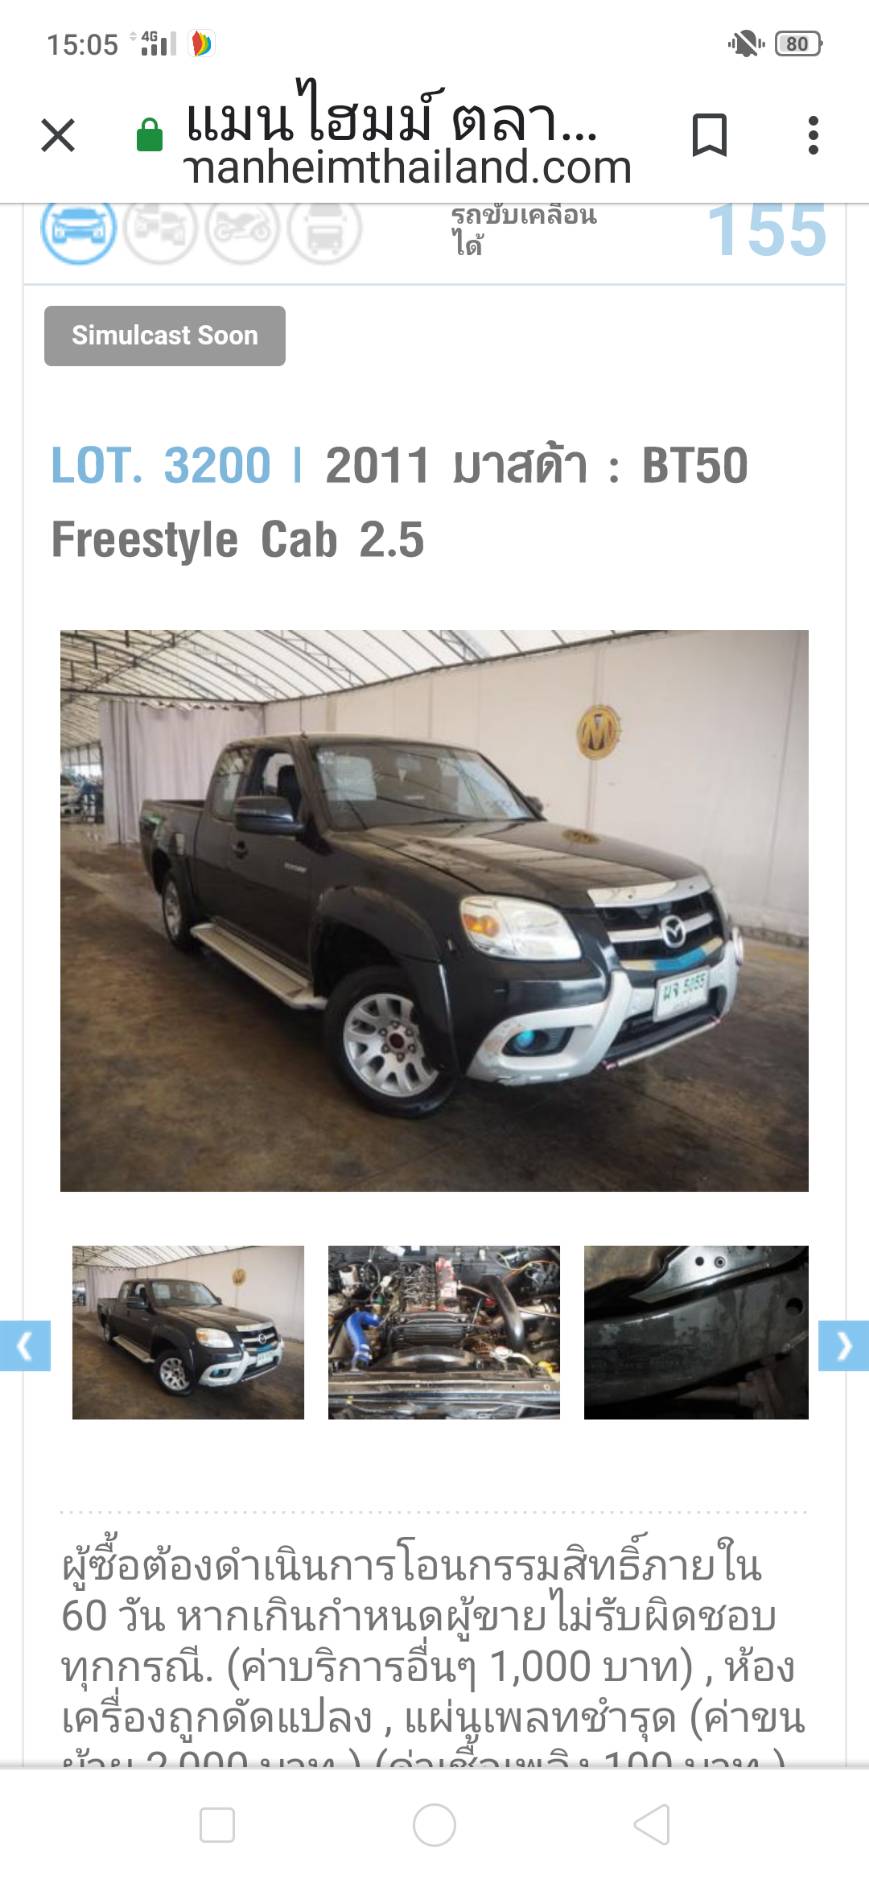Show next thumbnails with right arrow
This screenshot has height=1883, width=869.
coord(843,1346)
